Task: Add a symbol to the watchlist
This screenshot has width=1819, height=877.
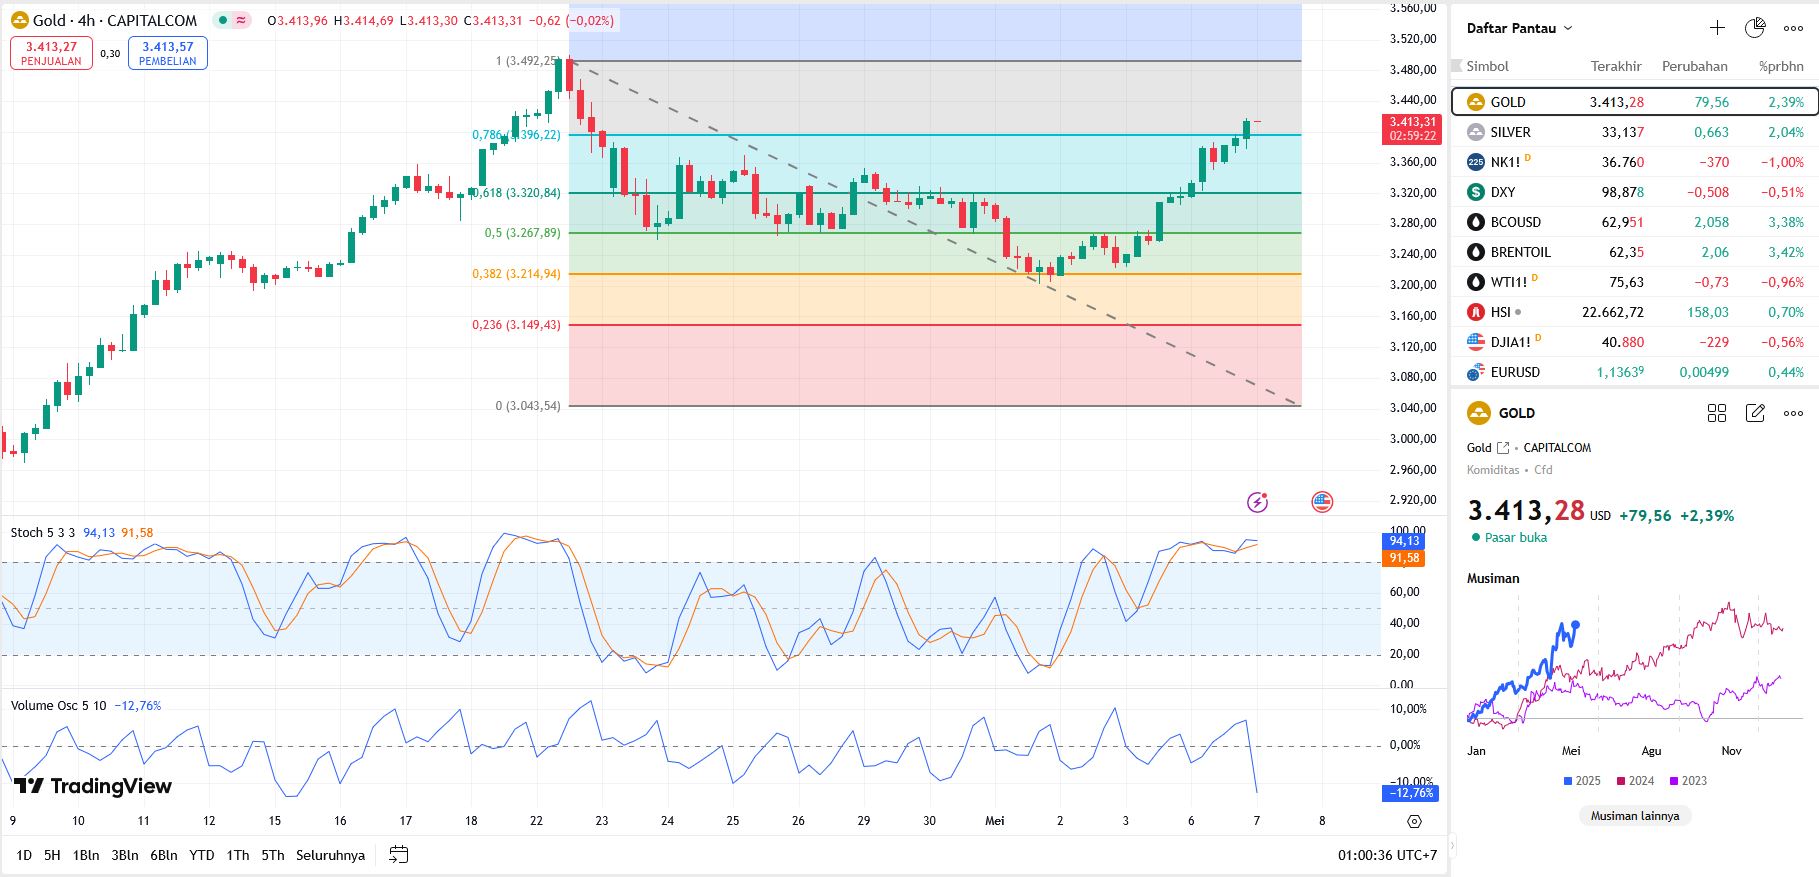Action: click(1717, 28)
